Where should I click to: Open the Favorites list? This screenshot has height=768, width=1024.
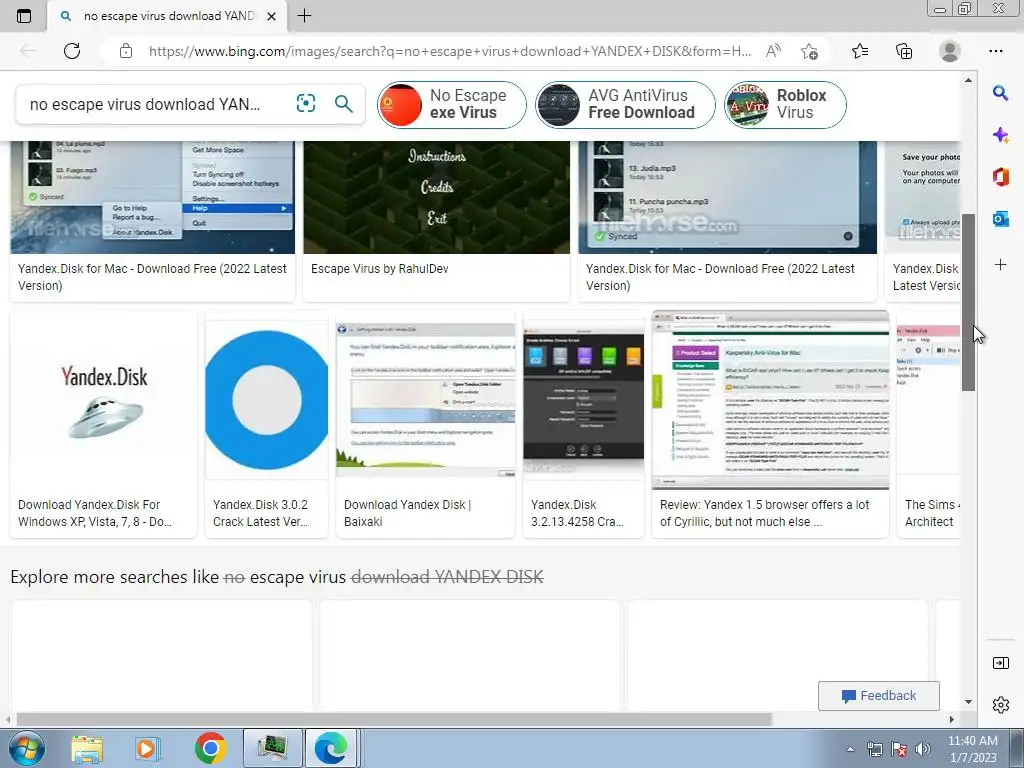click(x=860, y=51)
